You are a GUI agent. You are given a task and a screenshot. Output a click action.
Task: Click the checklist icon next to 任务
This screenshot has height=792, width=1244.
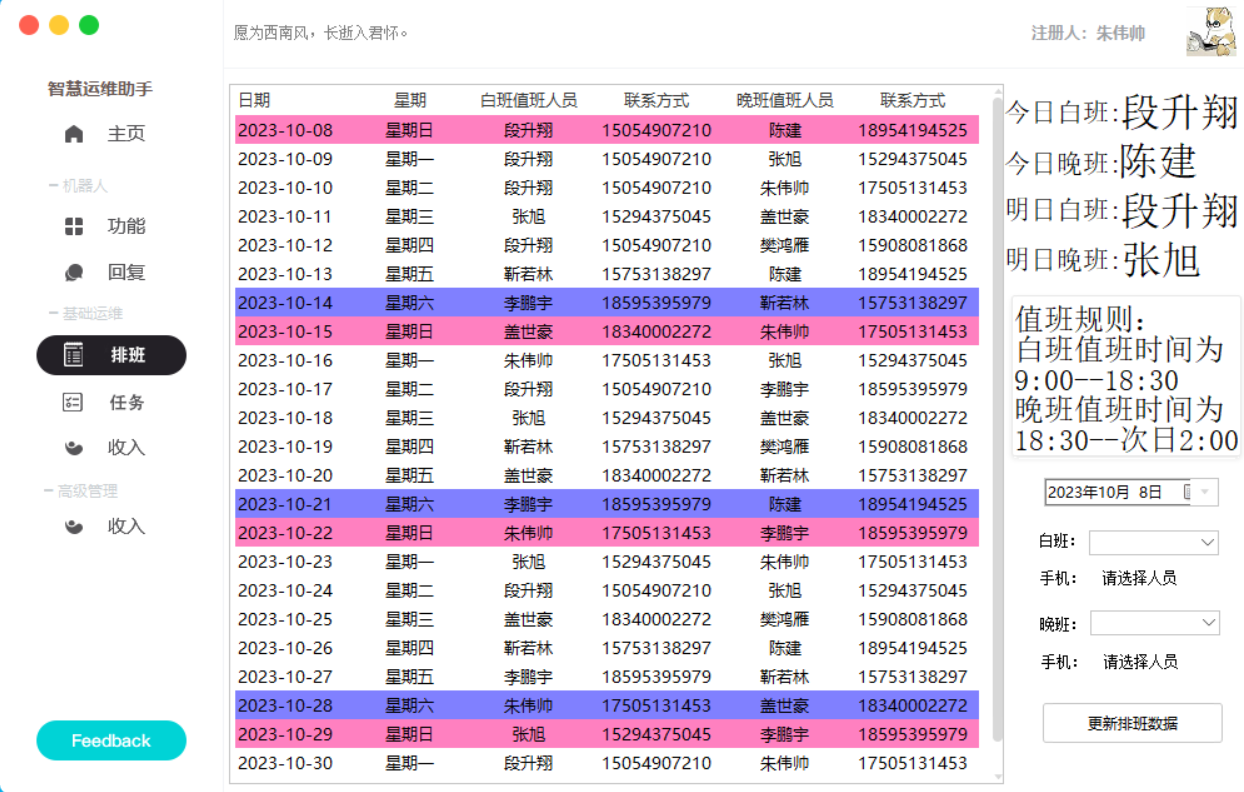[73, 402]
